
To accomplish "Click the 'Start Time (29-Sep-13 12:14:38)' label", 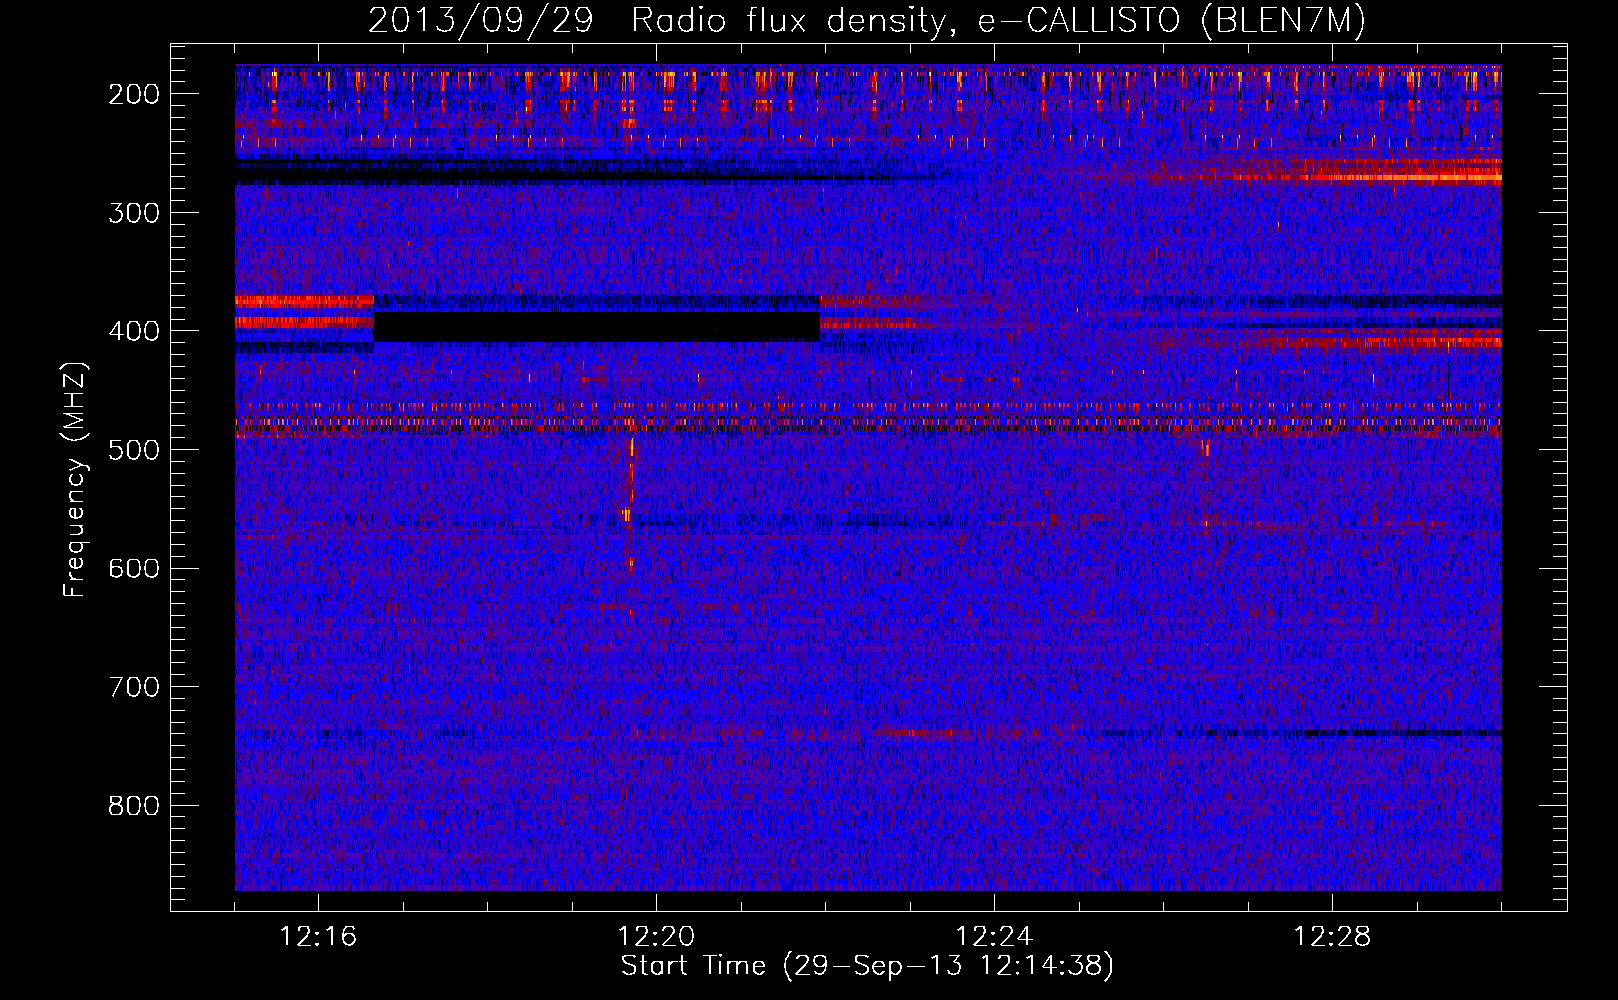I will coord(867,966).
